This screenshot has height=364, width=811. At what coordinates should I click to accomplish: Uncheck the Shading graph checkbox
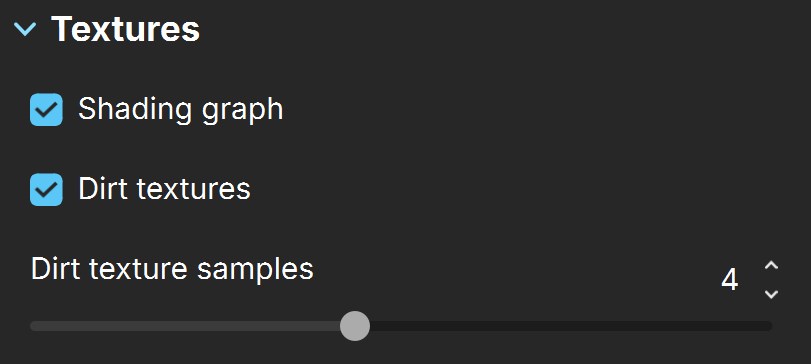(x=46, y=110)
